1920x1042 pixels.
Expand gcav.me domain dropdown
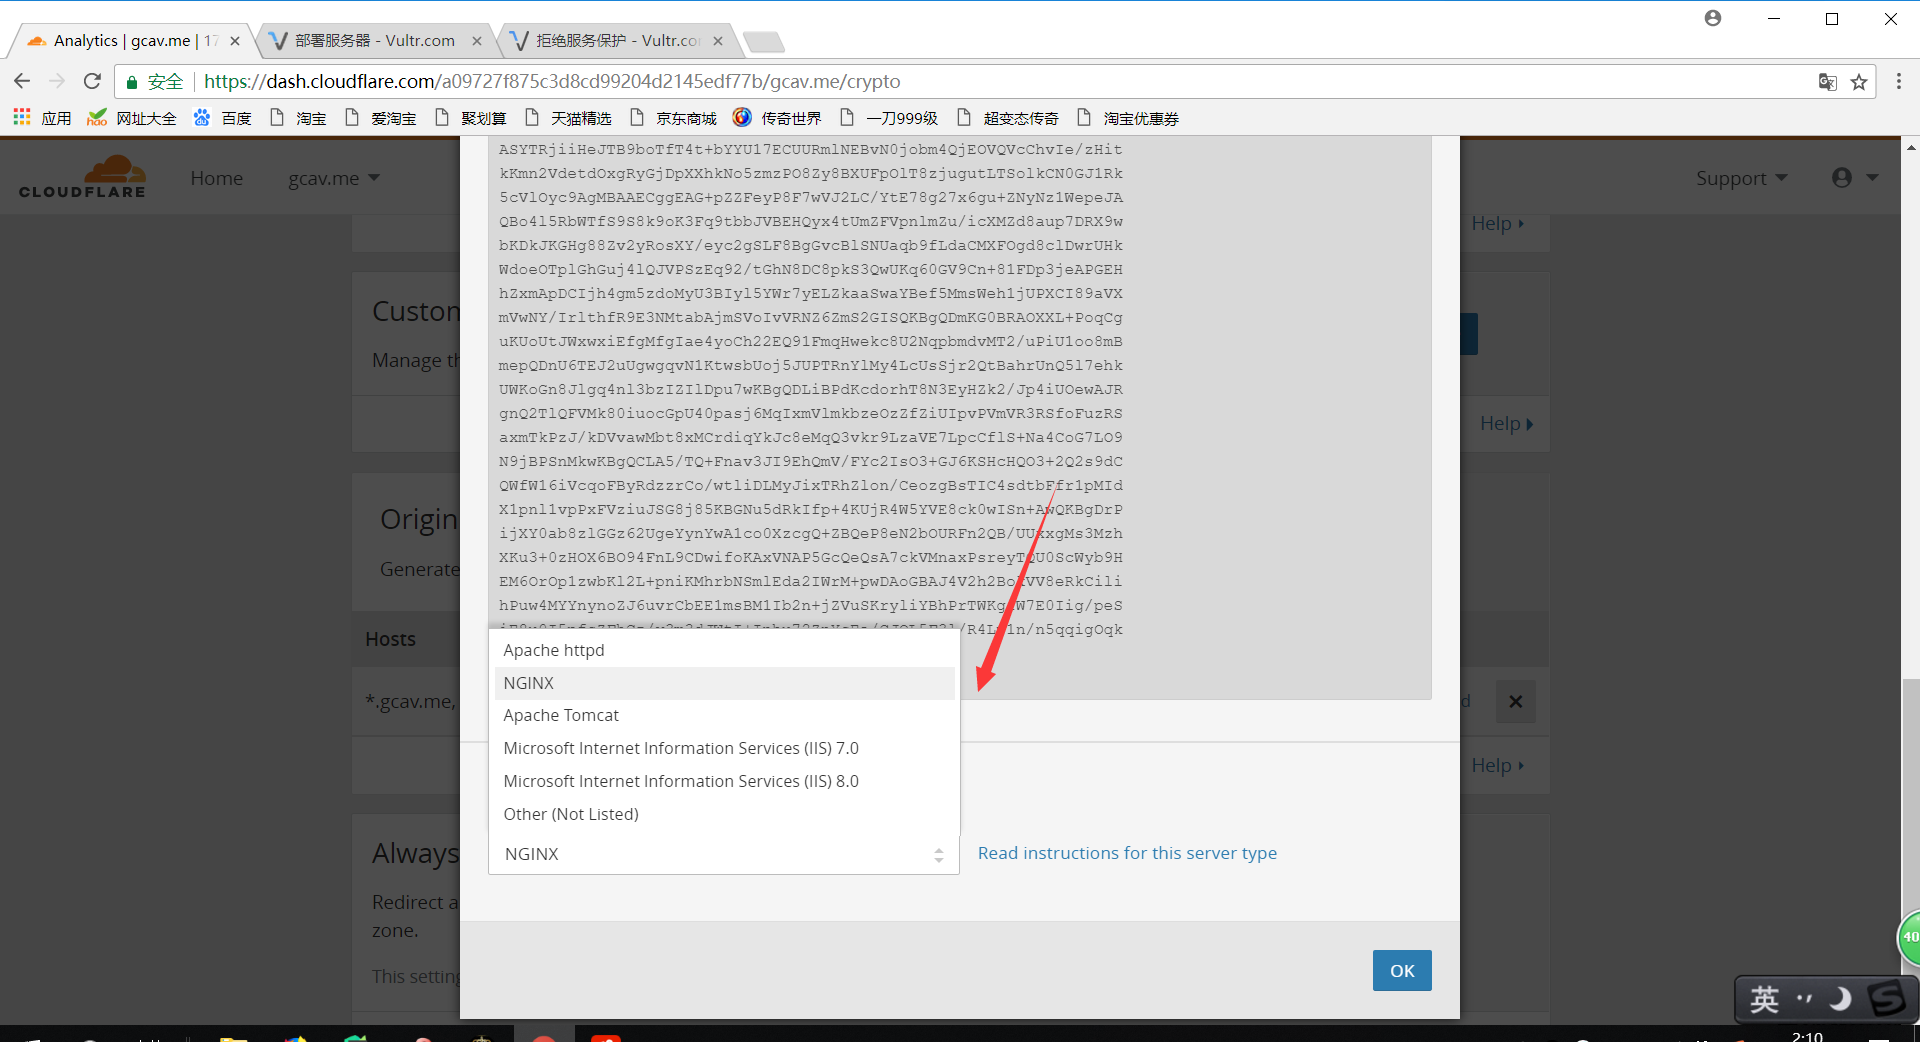tap(334, 178)
